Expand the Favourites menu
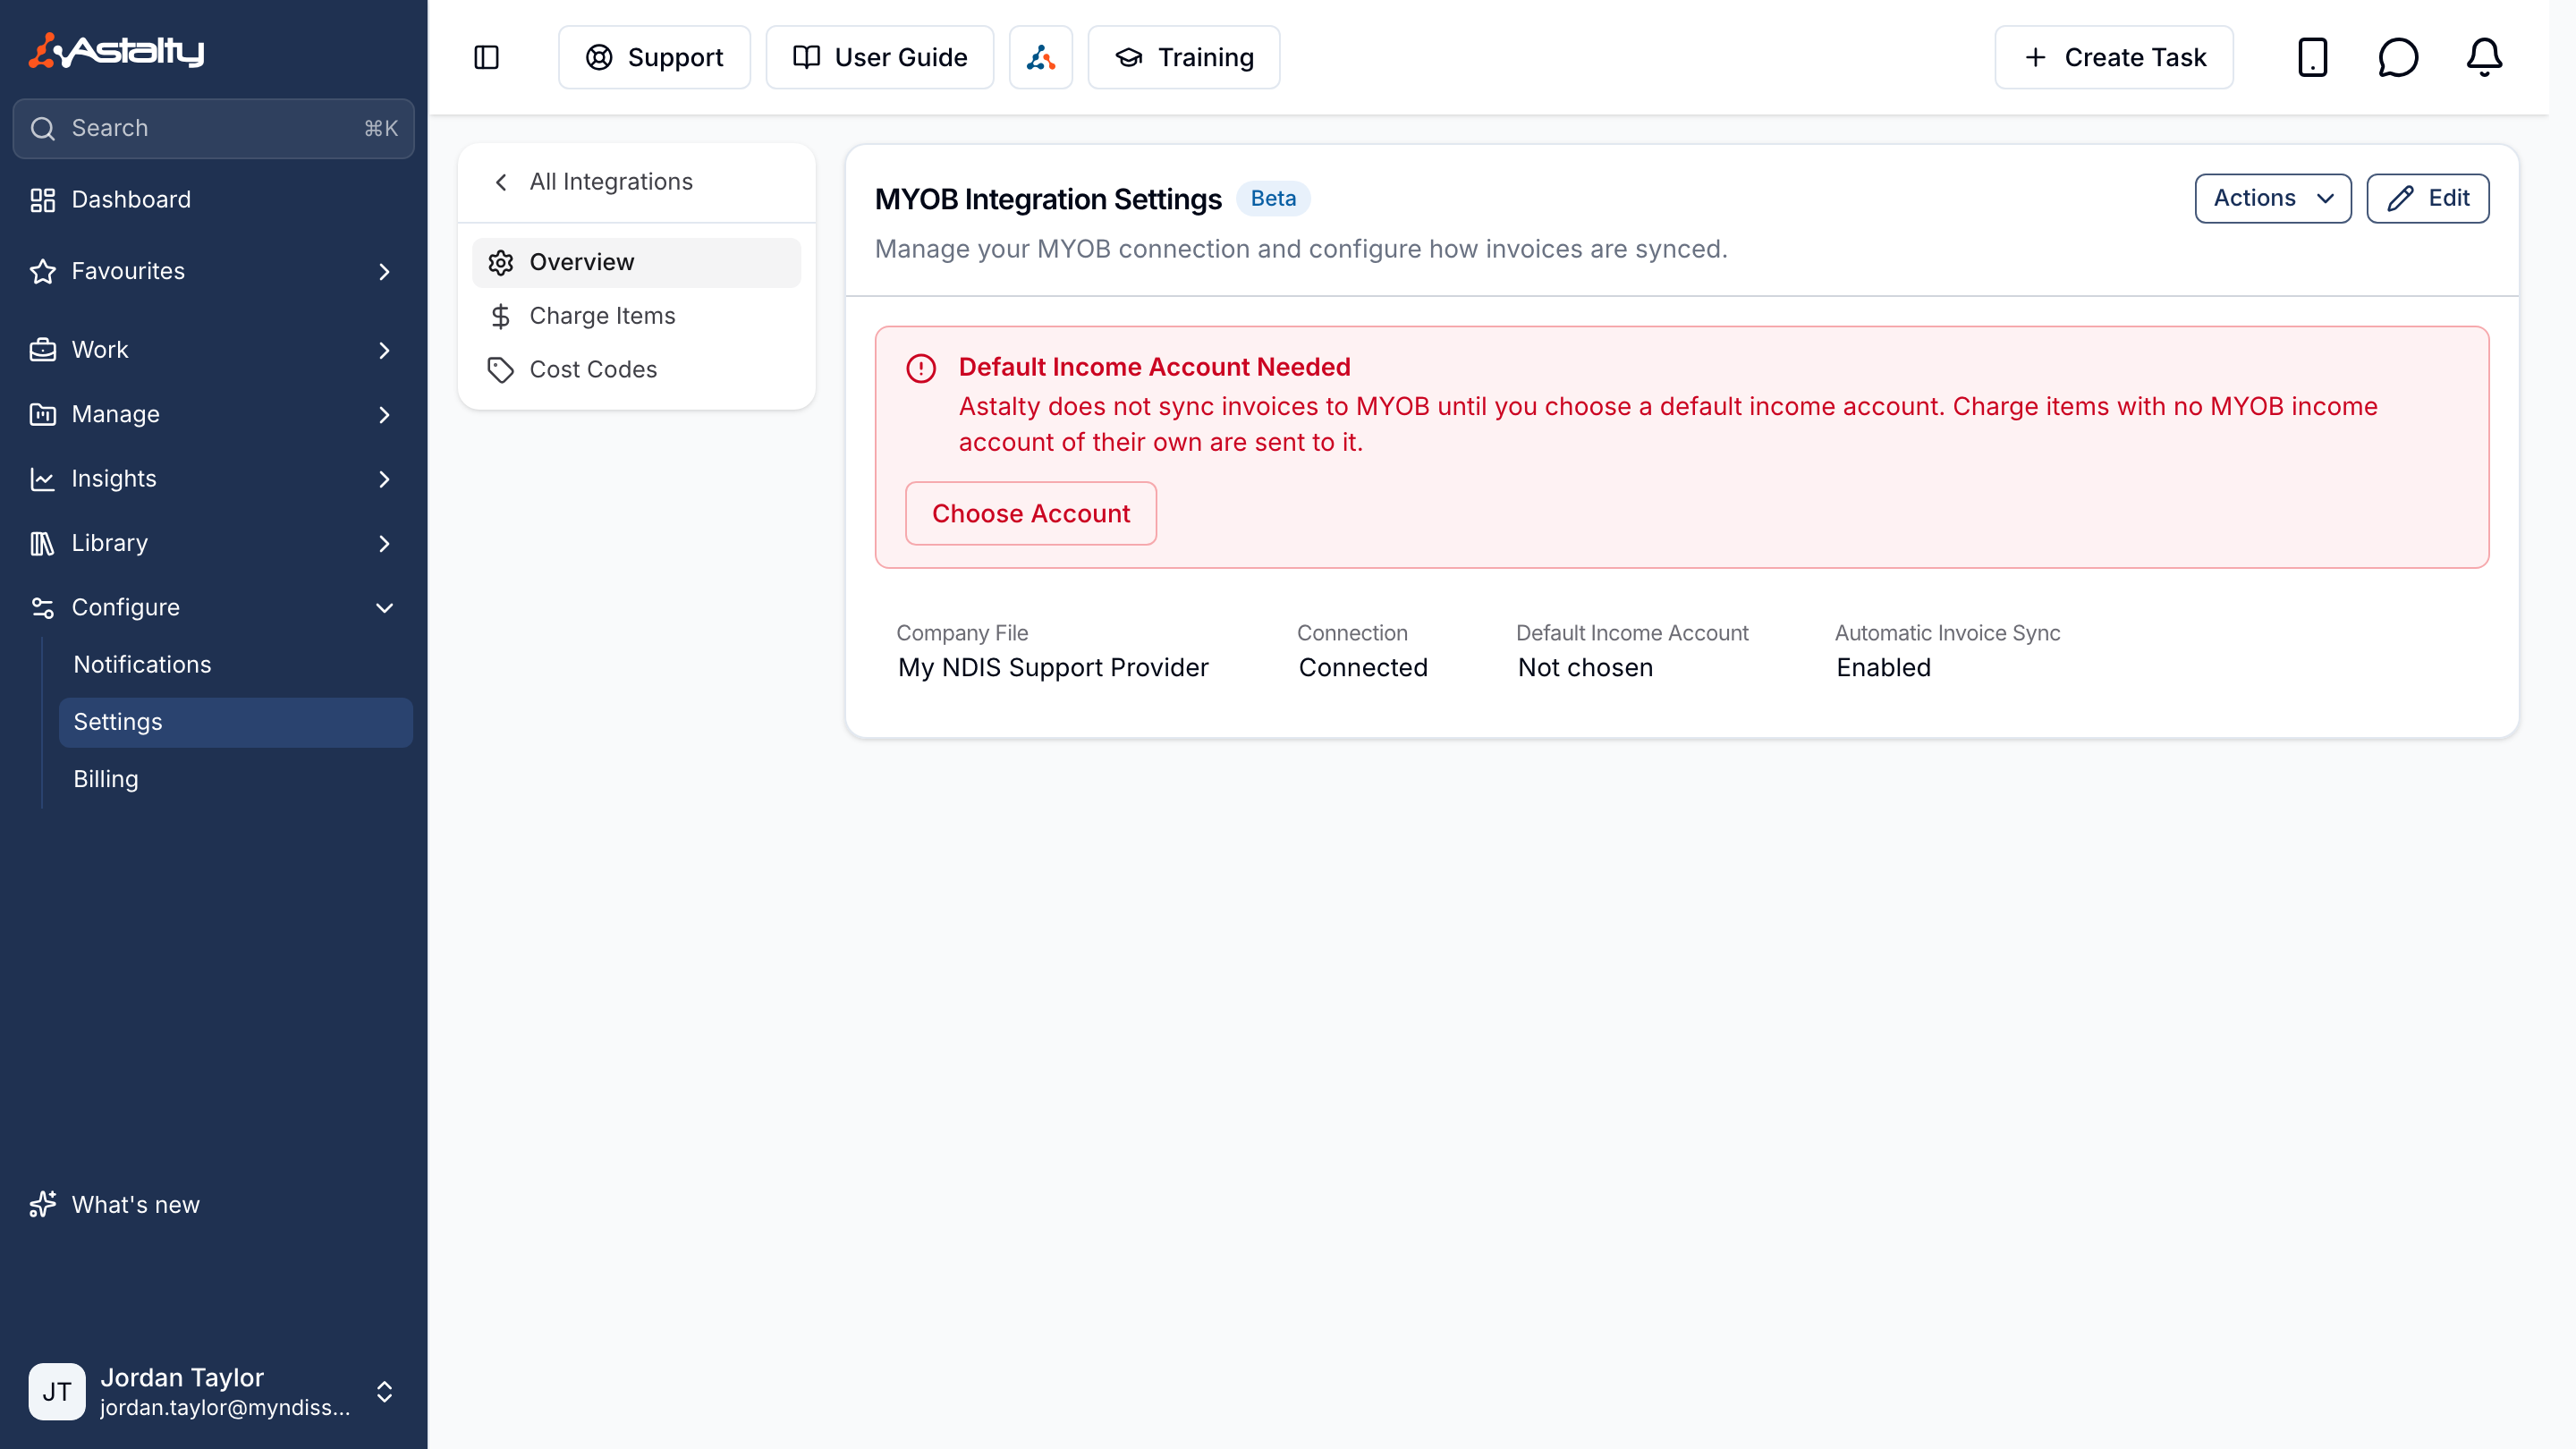Image resolution: width=2576 pixels, height=1449 pixels. tap(214, 271)
